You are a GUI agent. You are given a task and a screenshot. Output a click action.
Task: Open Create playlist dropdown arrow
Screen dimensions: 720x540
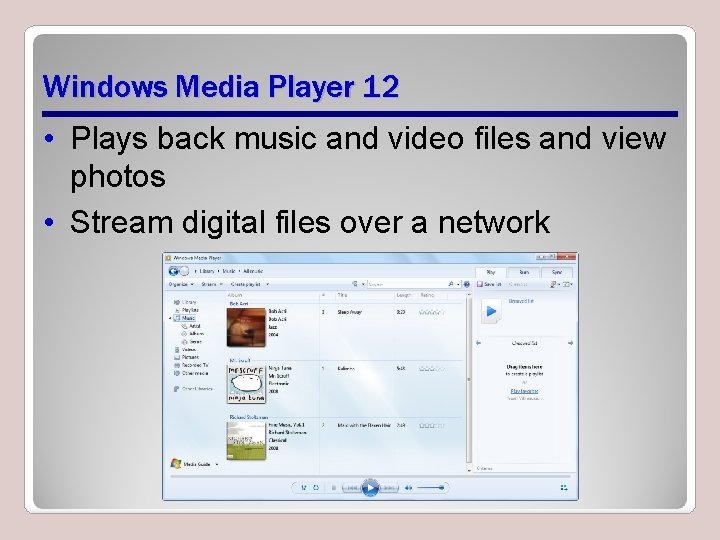pos(268,284)
